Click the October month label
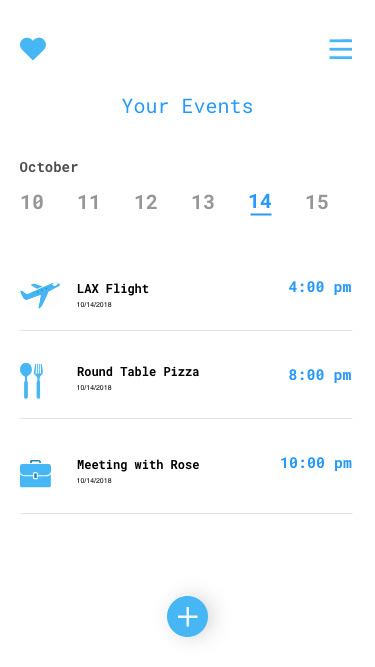The width and height of the screenshot is (375, 667). point(49,167)
